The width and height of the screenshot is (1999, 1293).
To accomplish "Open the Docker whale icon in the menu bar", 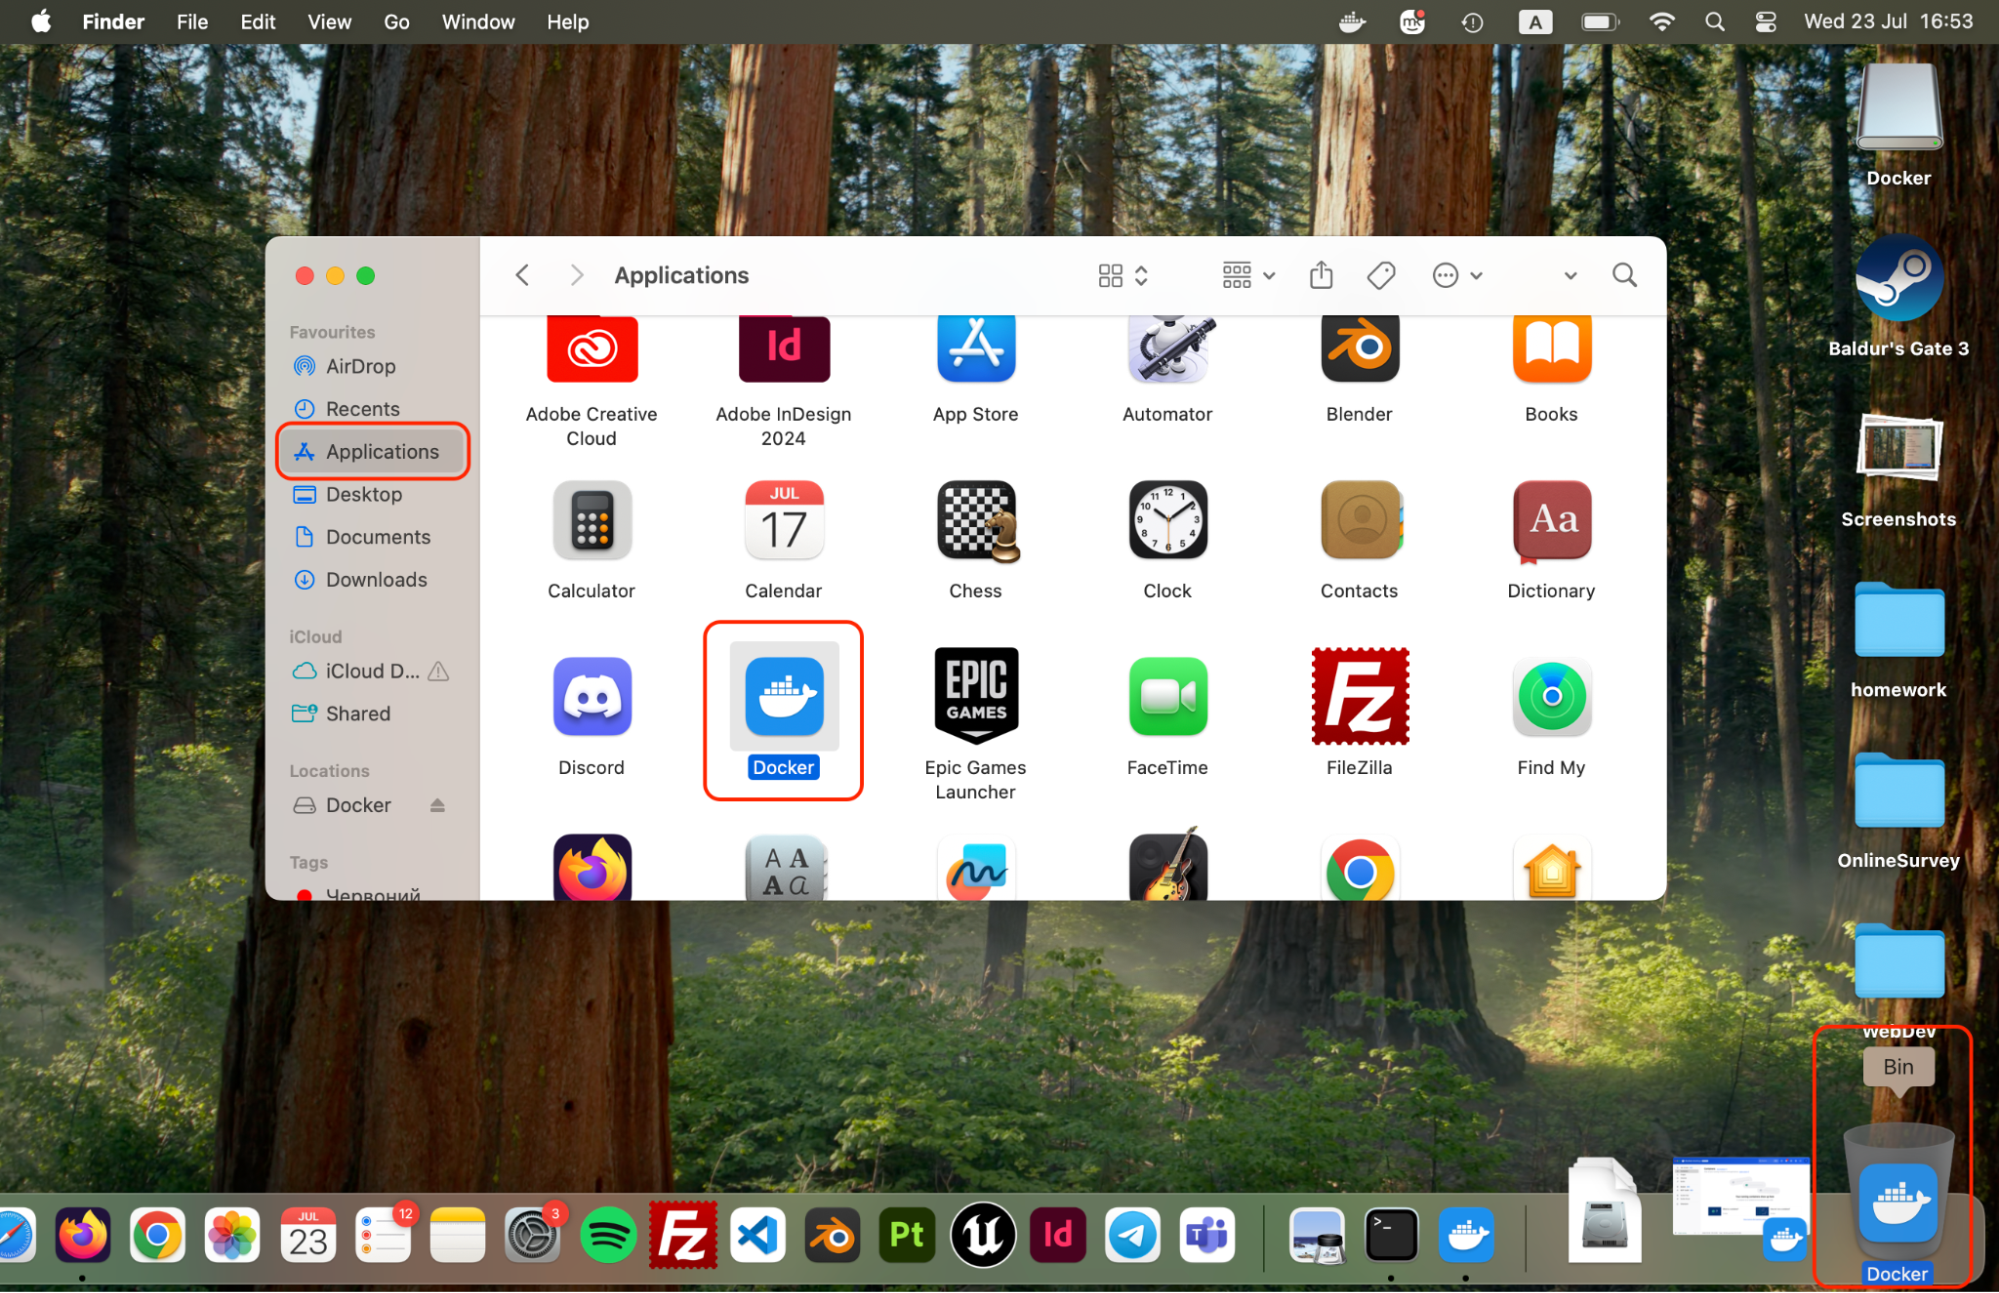I will 1351,21.
